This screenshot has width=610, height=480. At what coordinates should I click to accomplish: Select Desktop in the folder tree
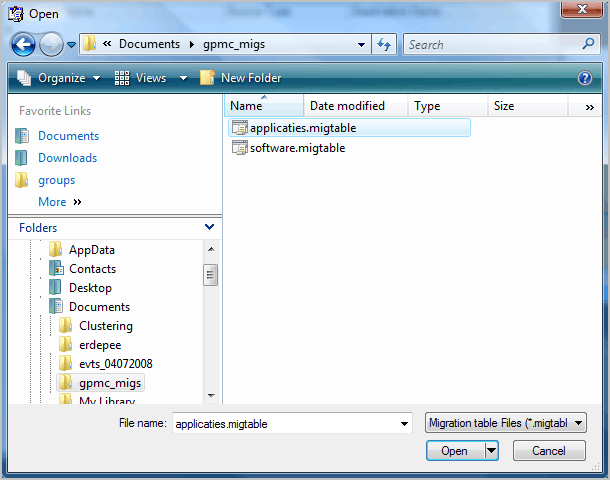pyautogui.click(x=90, y=288)
